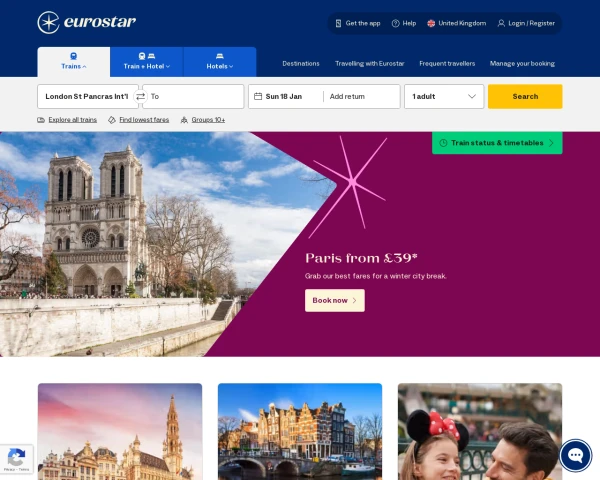This screenshot has height=480, width=600.
Task: Click the yellow Search button
Action: tap(525, 96)
